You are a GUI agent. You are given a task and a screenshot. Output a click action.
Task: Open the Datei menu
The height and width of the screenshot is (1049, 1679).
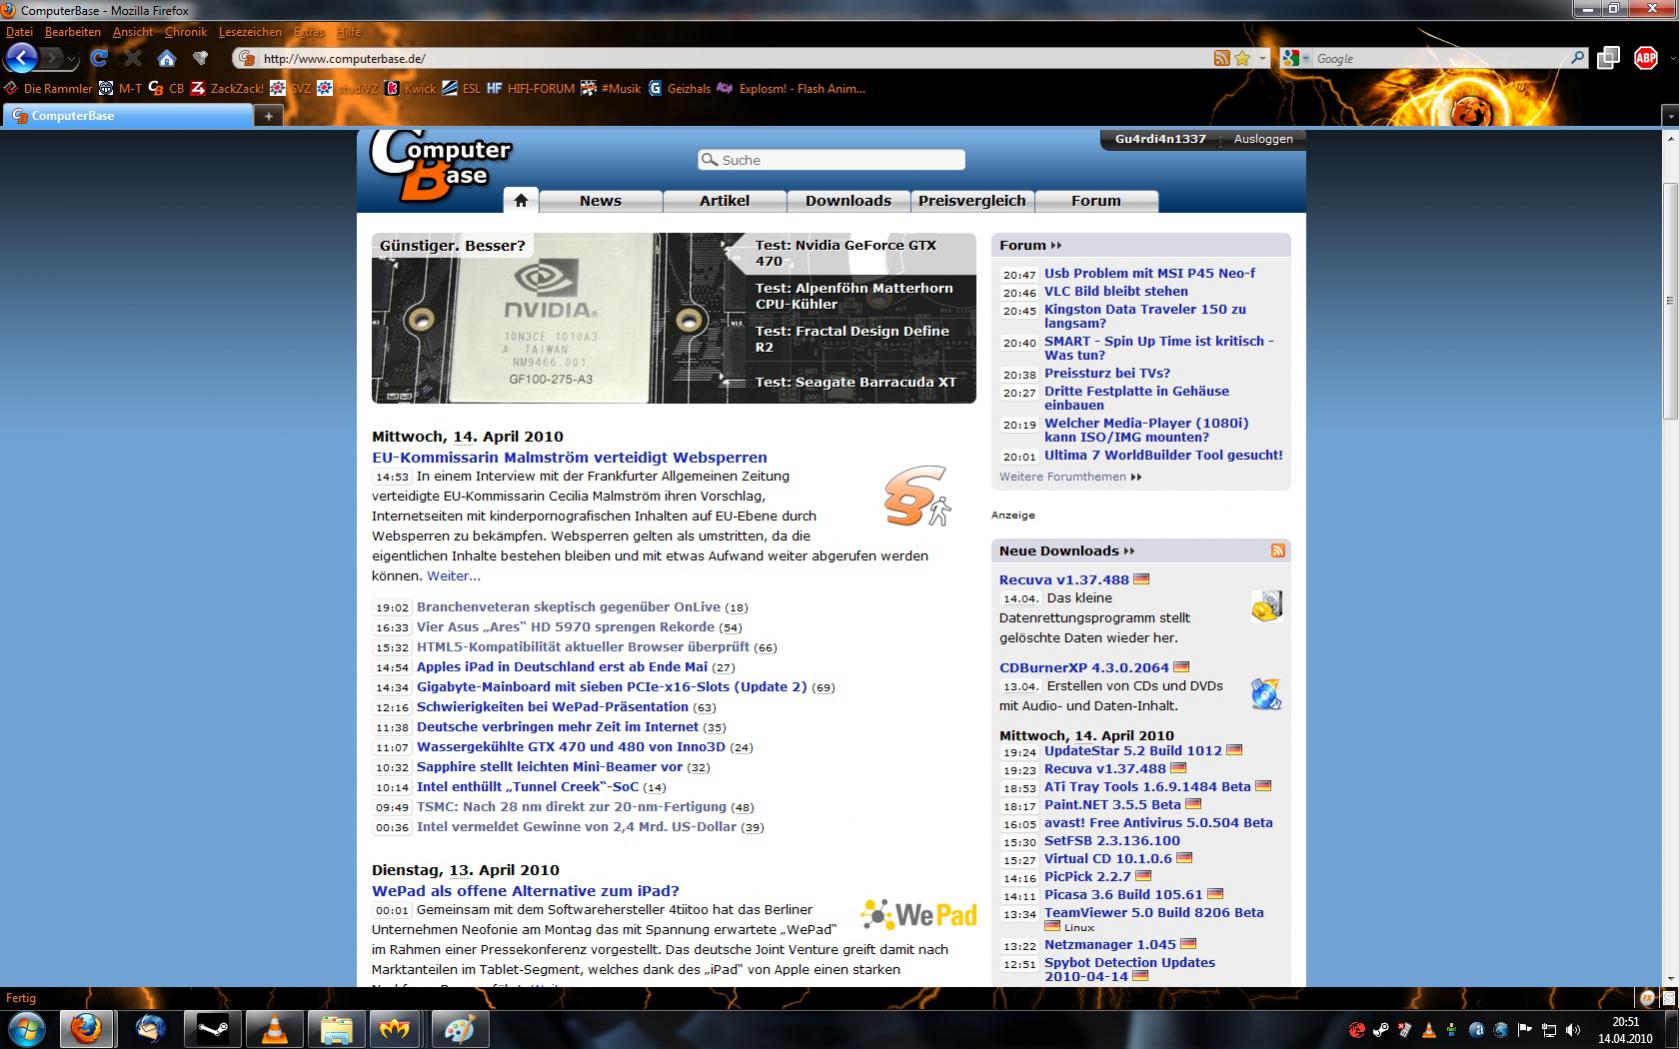coord(19,32)
